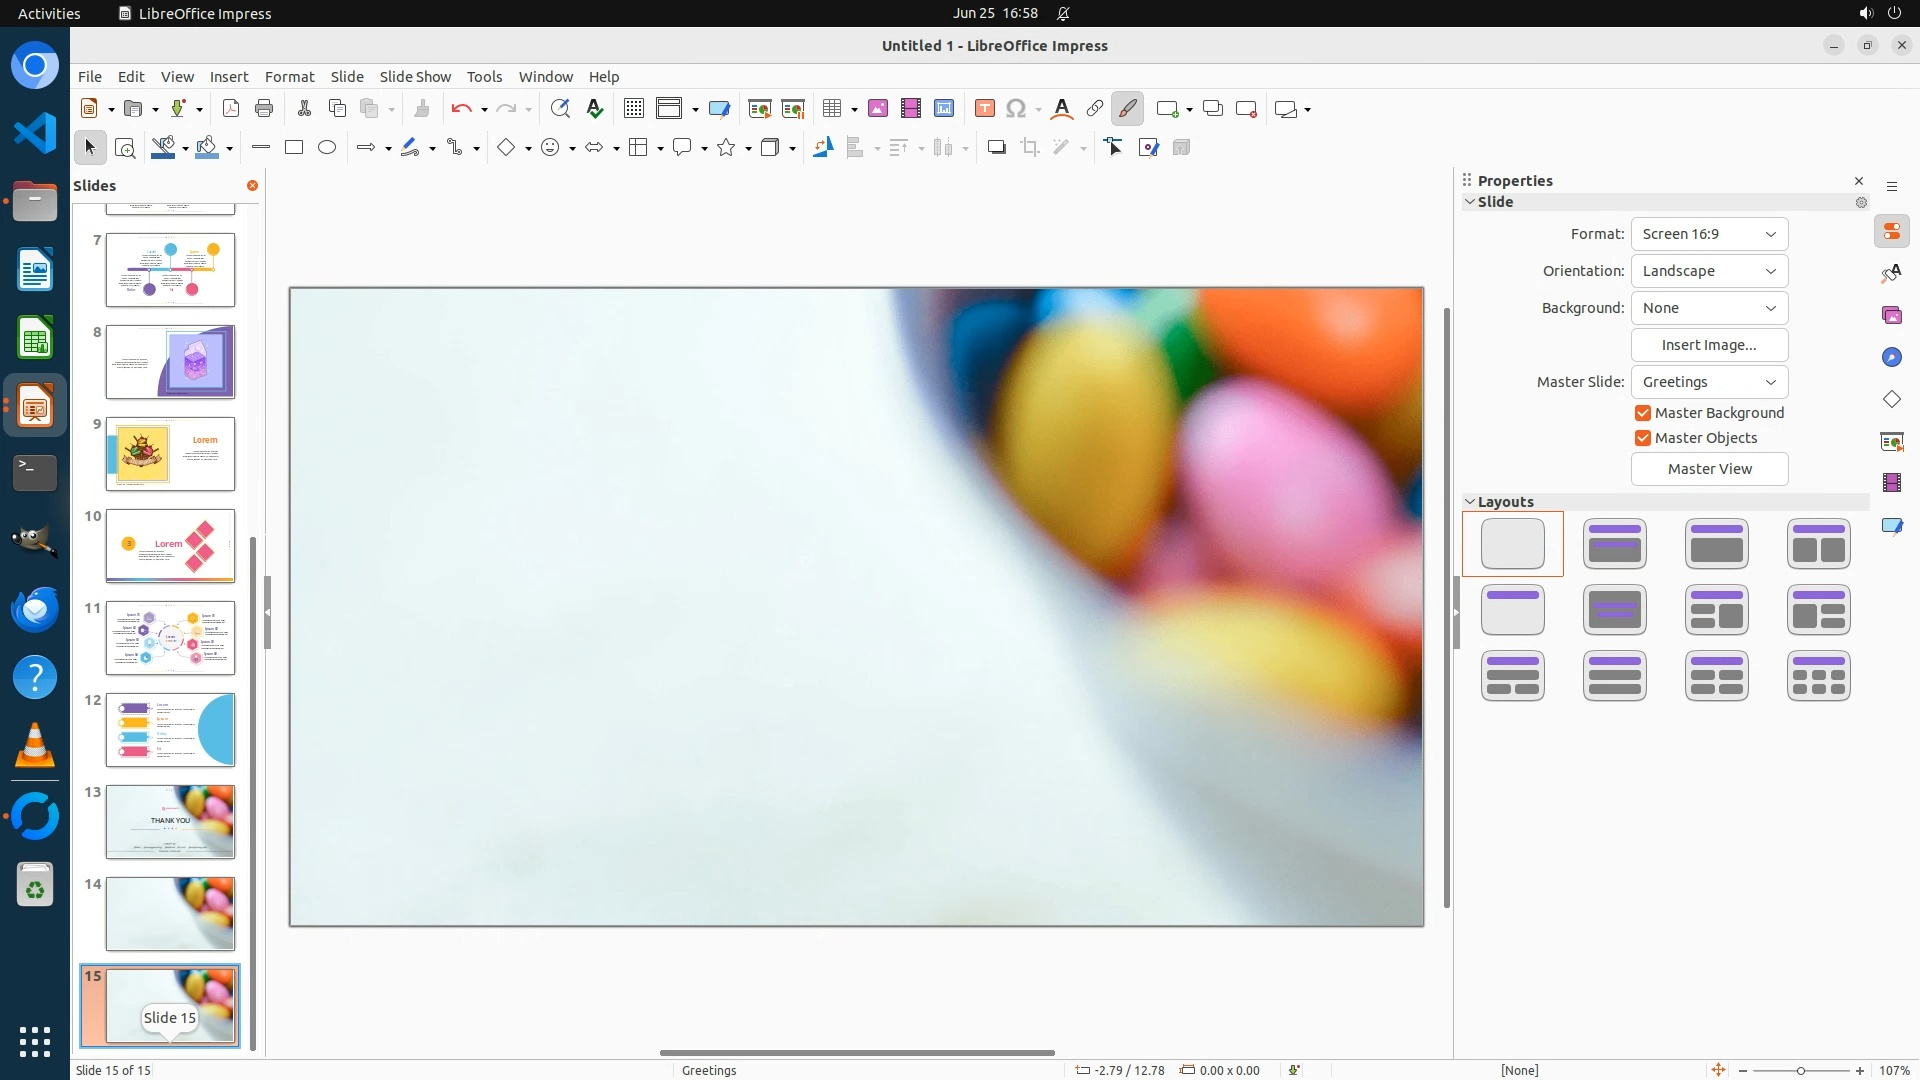Viewport: 1920px width, 1080px height.
Task: Open the Format menu
Action: (289, 77)
